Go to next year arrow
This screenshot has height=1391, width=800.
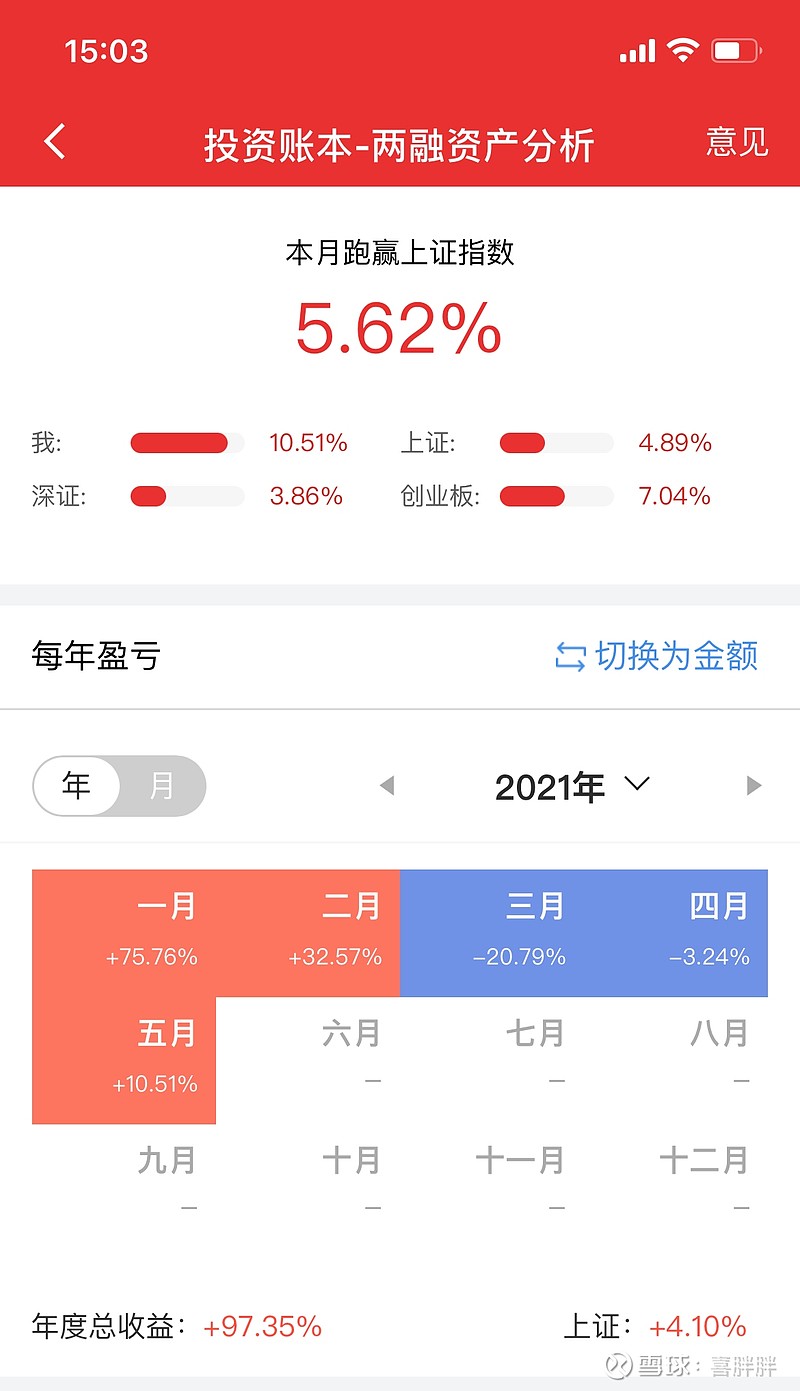coord(754,786)
